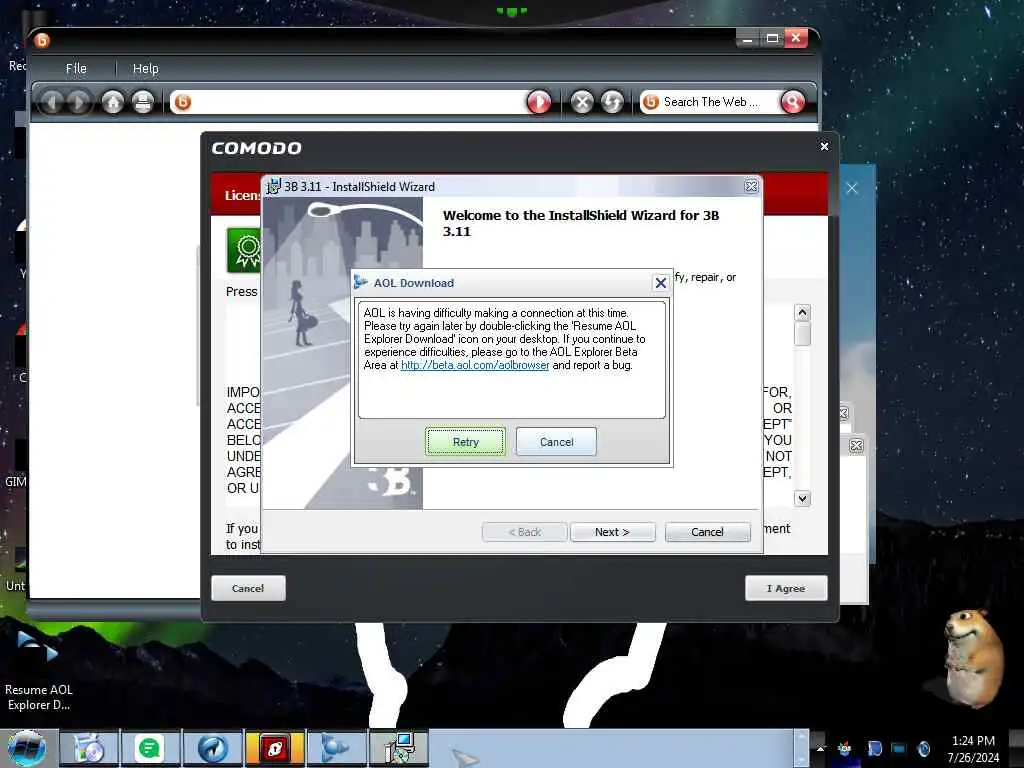1024x768 pixels.
Task: Maximize the browser window
Action: pyautogui.click(x=772, y=39)
